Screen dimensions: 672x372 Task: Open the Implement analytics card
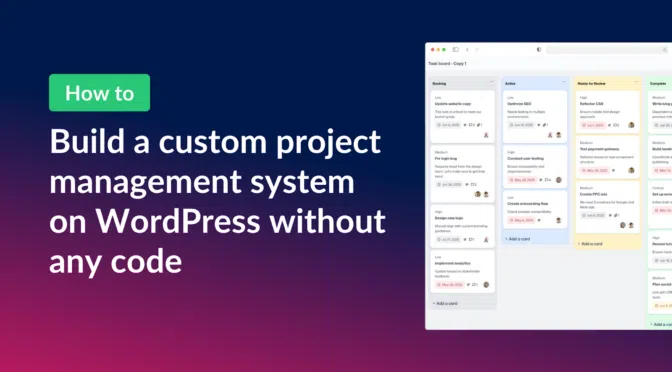click(462, 271)
